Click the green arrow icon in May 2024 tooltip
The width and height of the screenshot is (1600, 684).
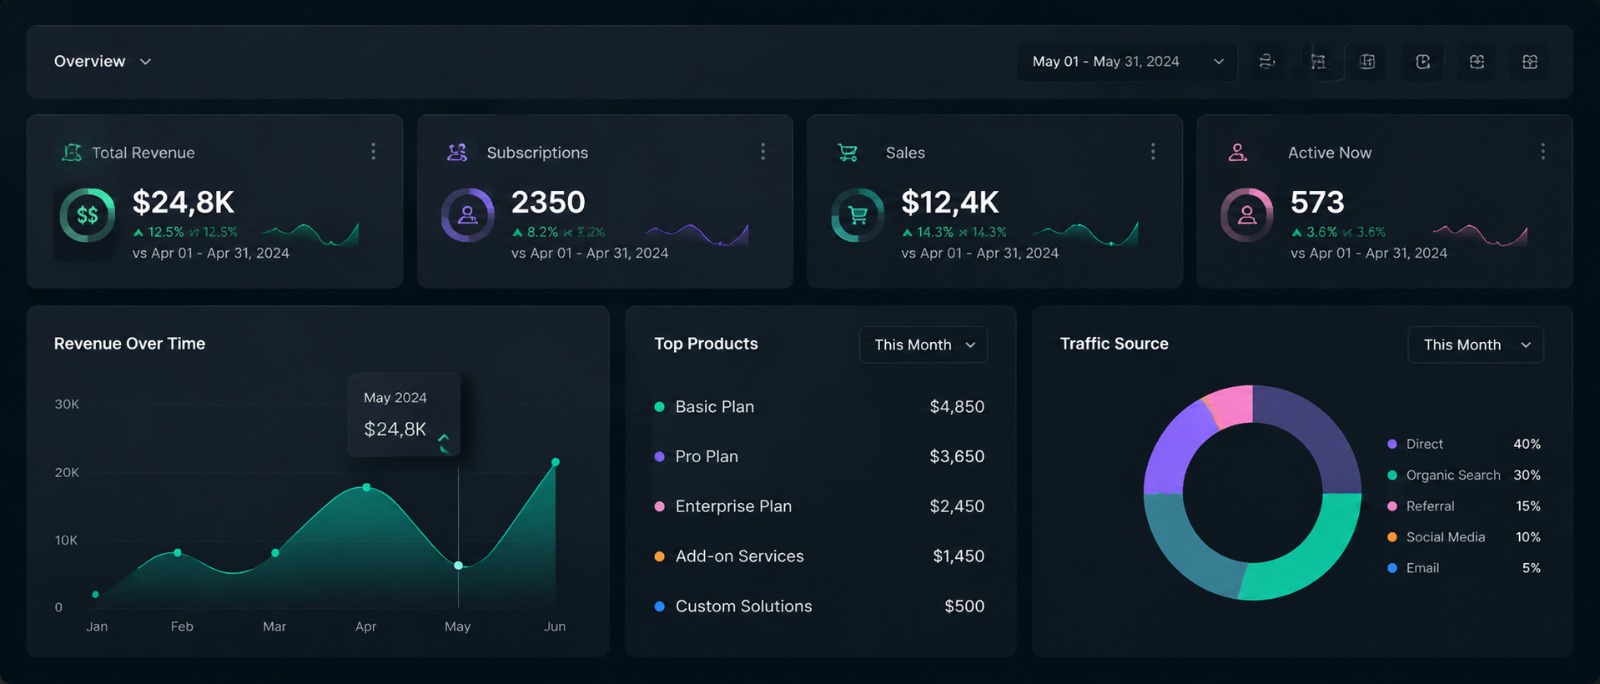coord(444,443)
